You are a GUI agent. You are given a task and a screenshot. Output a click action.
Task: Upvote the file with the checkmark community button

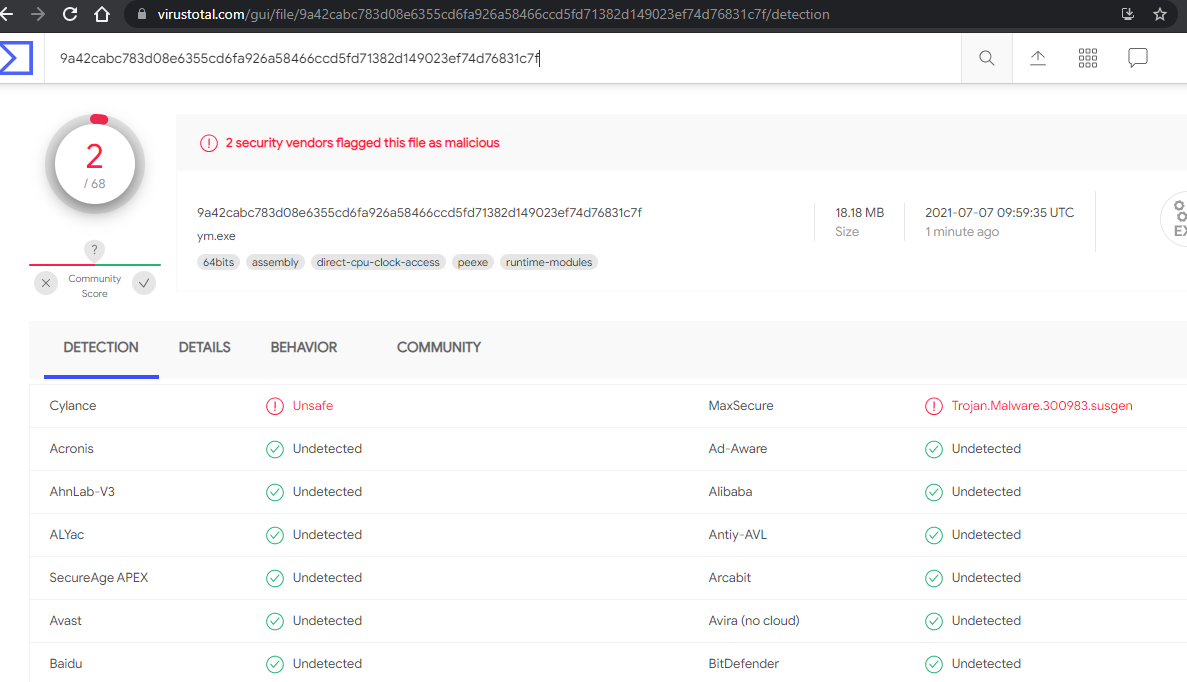pyautogui.click(x=143, y=283)
